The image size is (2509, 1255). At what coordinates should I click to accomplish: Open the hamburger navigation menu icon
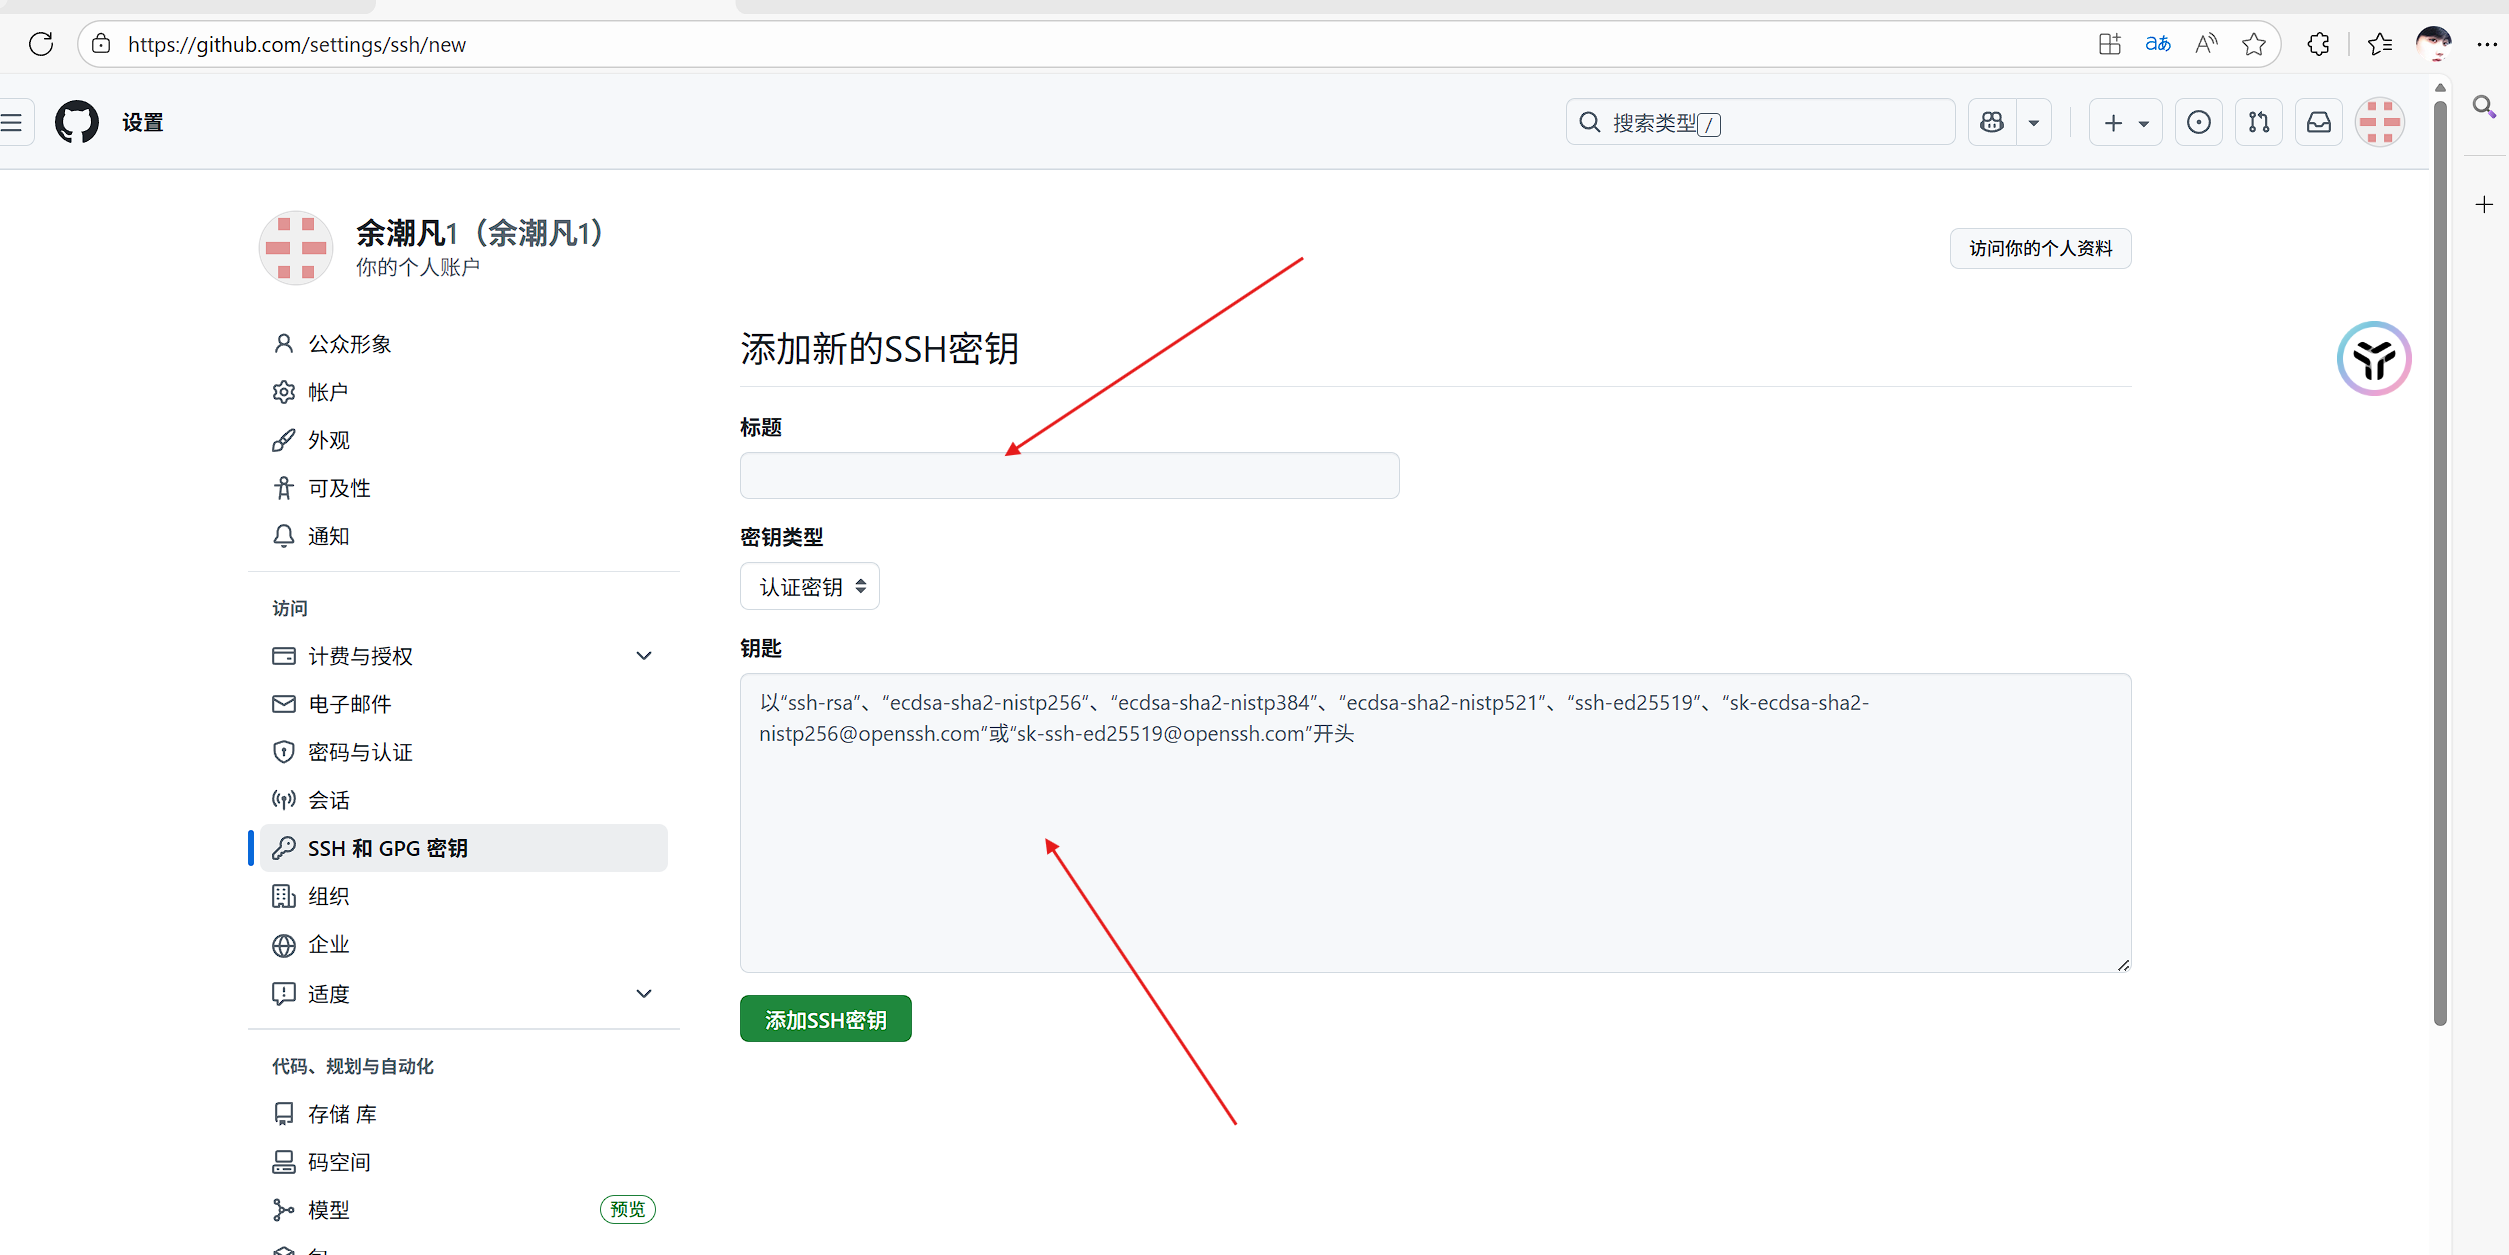pos(12,121)
